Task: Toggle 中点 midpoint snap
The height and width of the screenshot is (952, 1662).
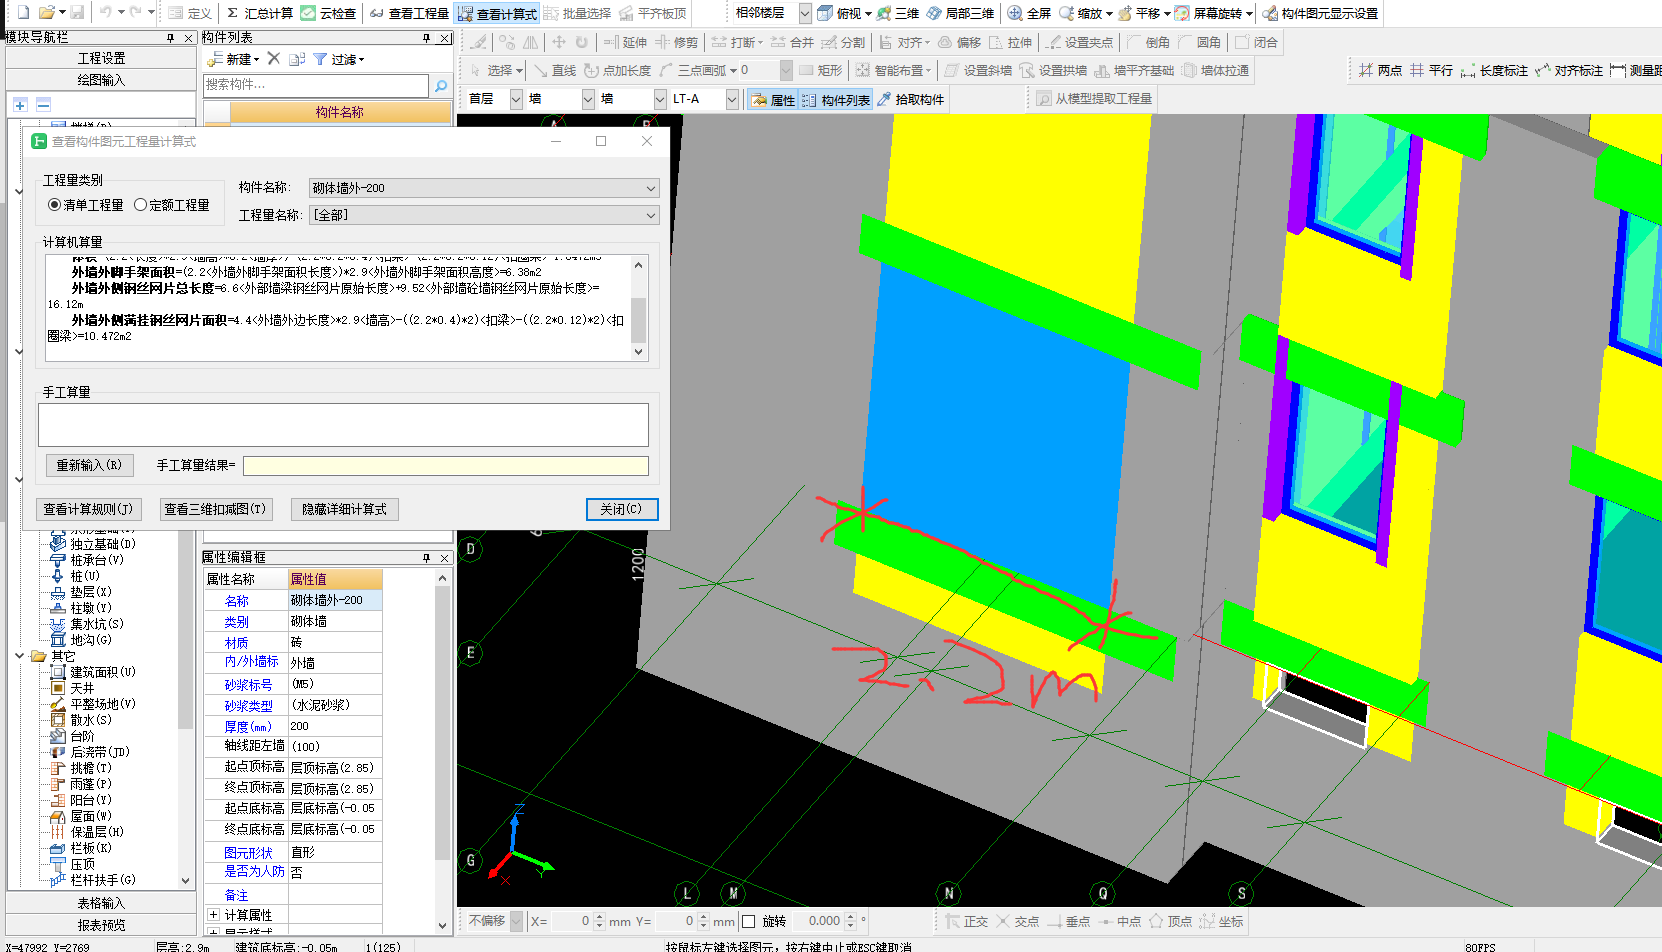Action: click(x=1120, y=921)
